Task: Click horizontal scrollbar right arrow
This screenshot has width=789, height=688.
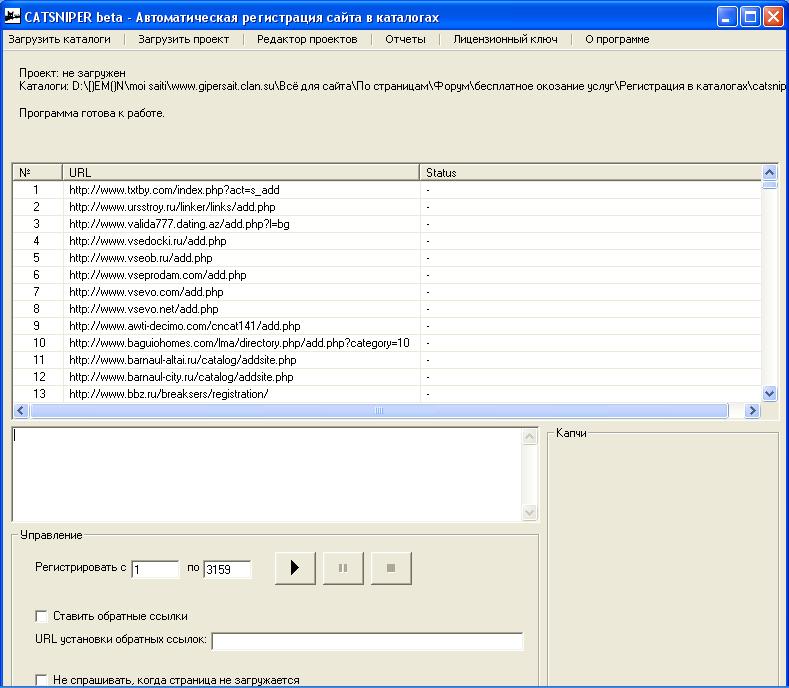Action: [x=752, y=411]
